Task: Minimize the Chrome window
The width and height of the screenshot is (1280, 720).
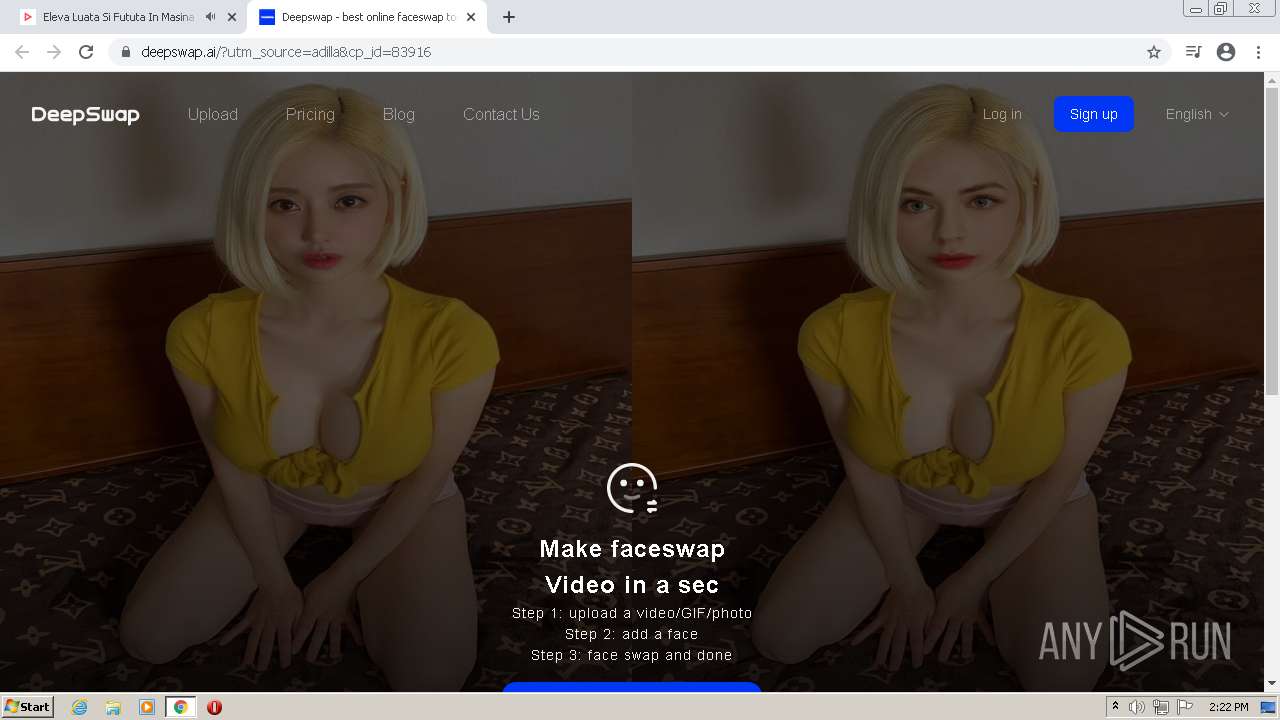Action: [x=1196, y=9]
